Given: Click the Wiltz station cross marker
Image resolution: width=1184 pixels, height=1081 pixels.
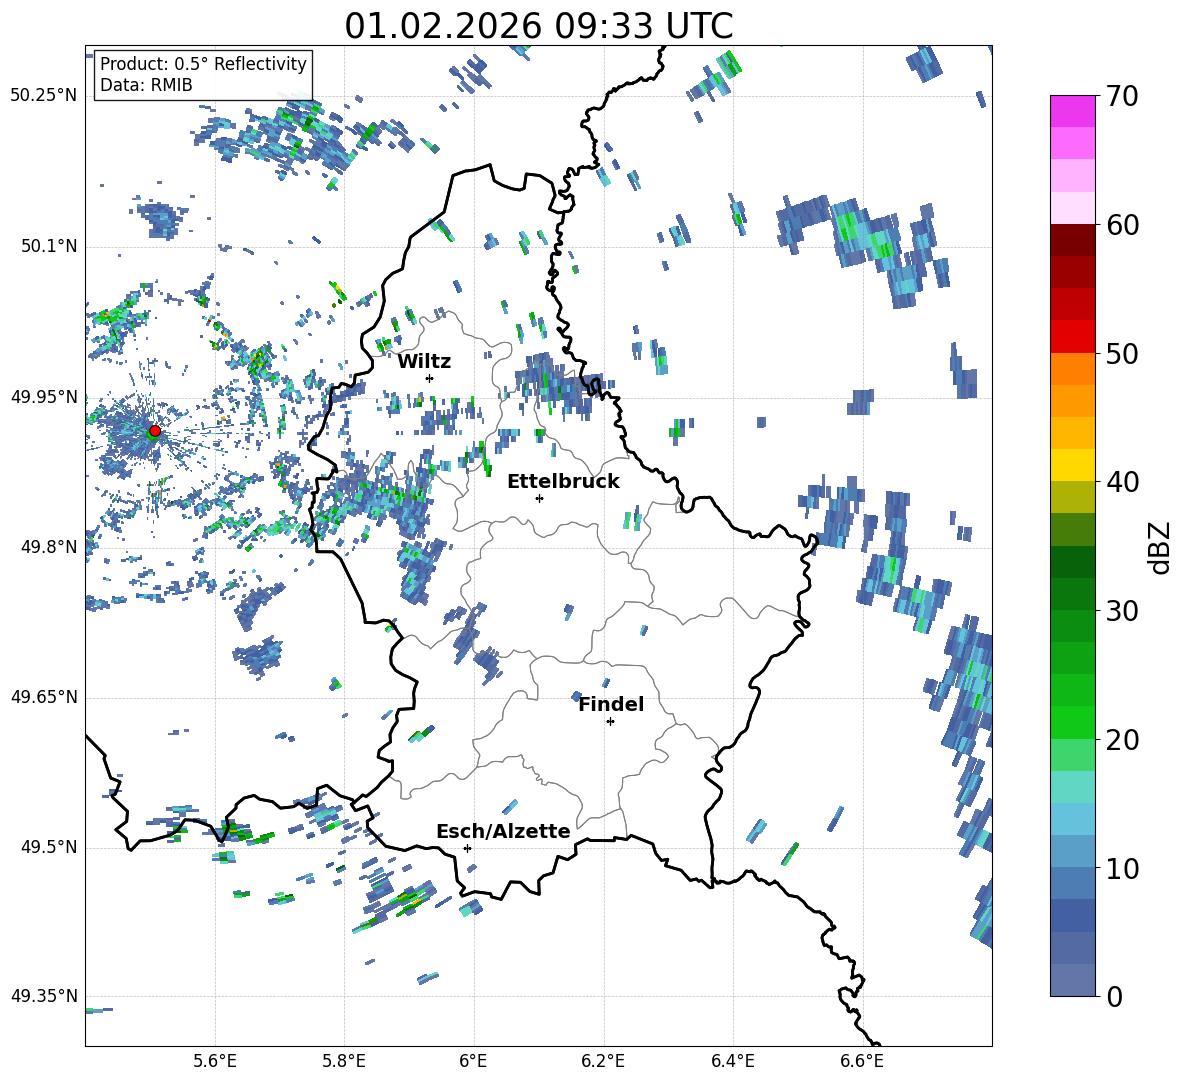Looking at the screenshot, I should tap(430, 378).
